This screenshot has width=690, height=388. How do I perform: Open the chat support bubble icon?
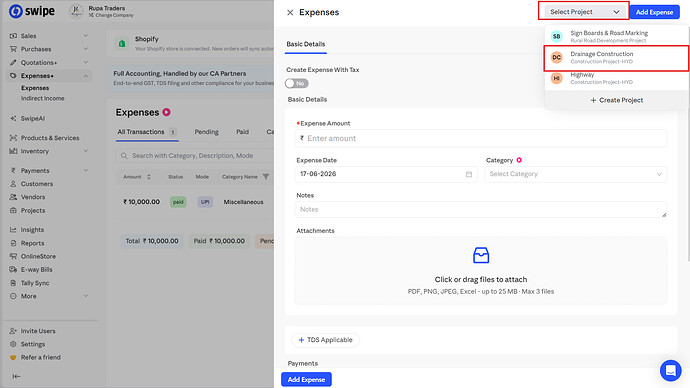(x=670, y=370)
